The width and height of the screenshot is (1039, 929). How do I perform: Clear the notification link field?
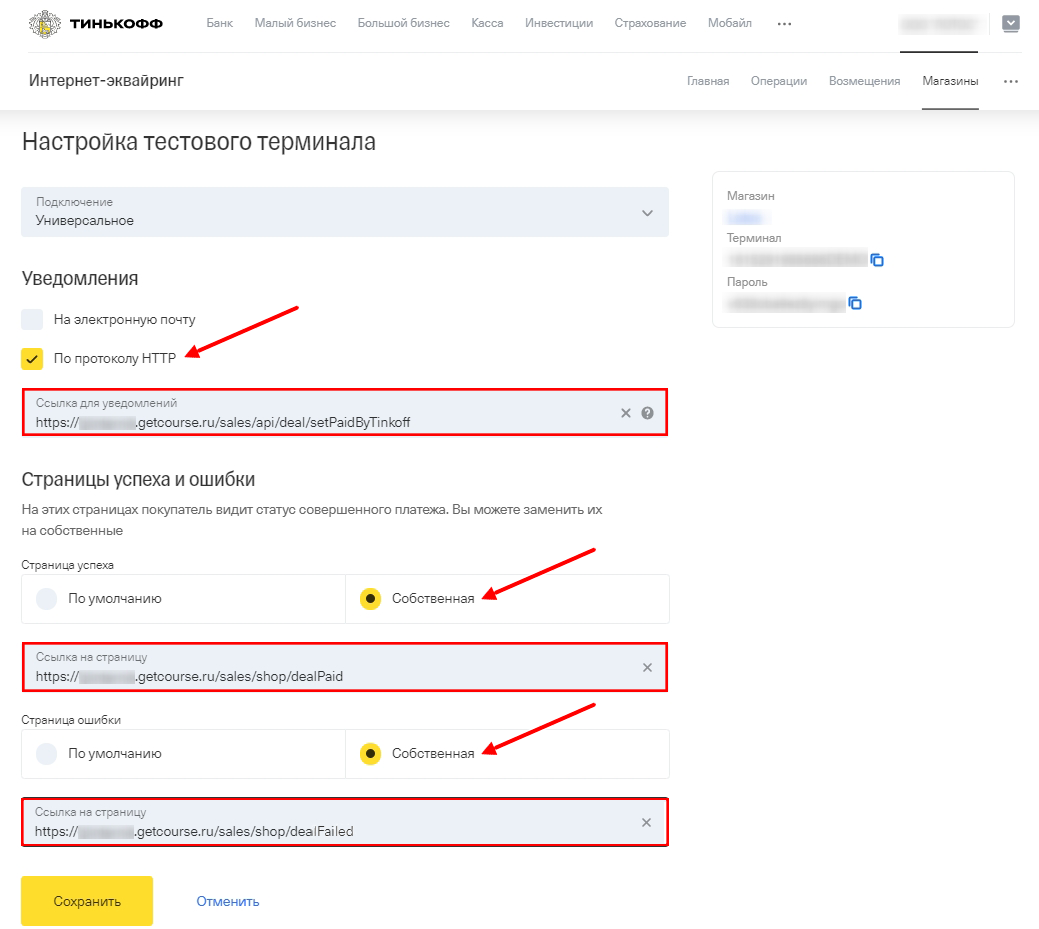pos(626,413)
